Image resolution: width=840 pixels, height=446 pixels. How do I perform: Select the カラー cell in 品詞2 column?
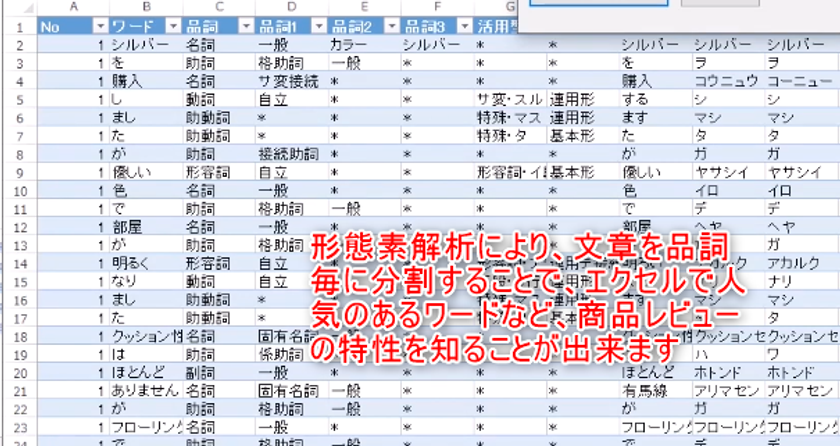[365, 45]
